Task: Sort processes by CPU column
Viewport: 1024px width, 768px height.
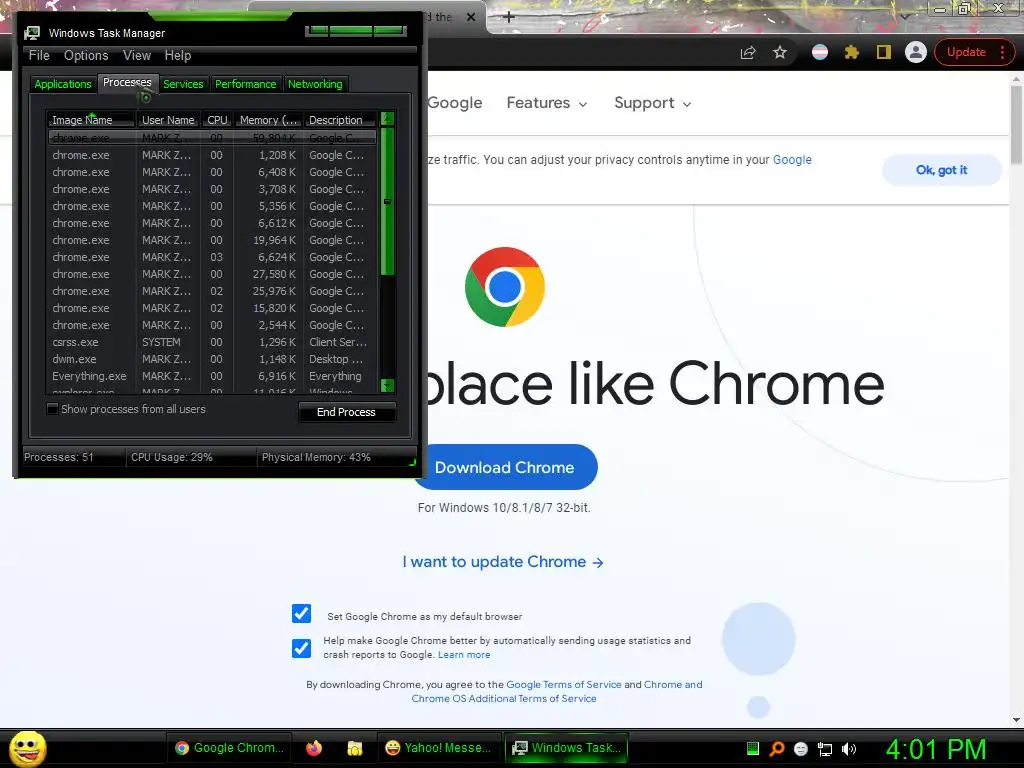Action: click(217, 120)
